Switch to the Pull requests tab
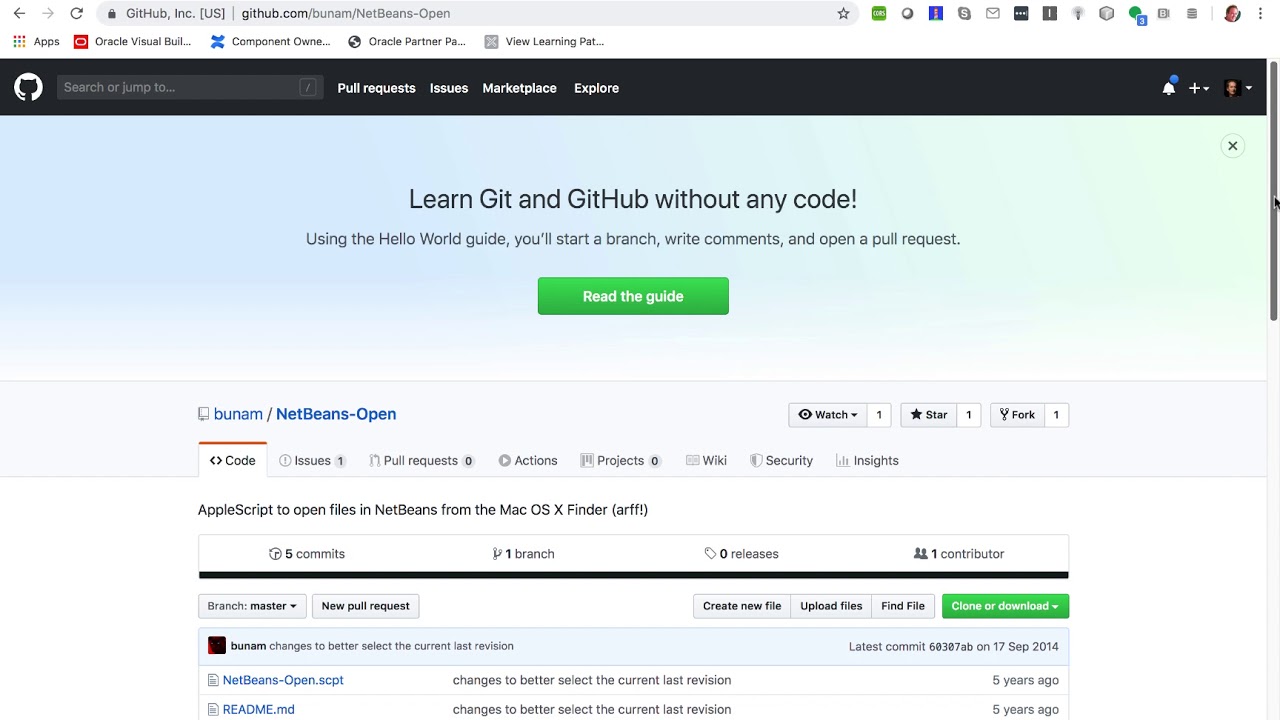The height and width of the screenshot is (720, 1280). point(421,460)
